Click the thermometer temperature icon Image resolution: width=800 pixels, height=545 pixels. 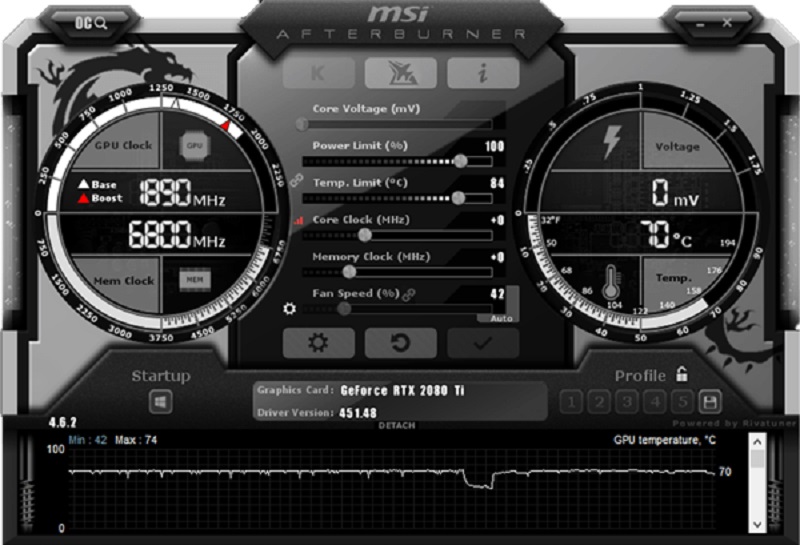[x=611, y=282]
